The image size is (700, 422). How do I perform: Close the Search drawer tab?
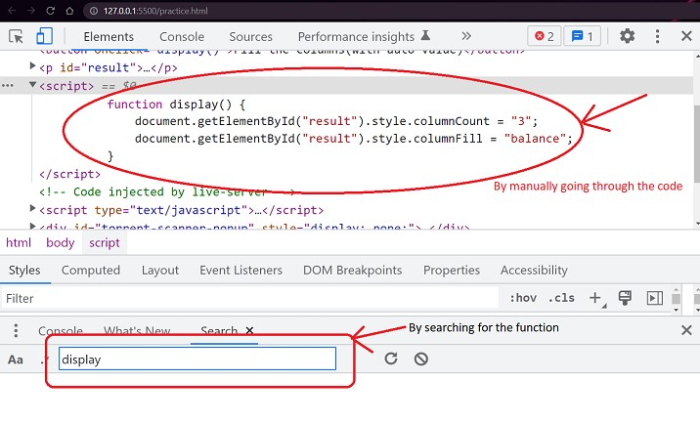click(x=250, y=330)
